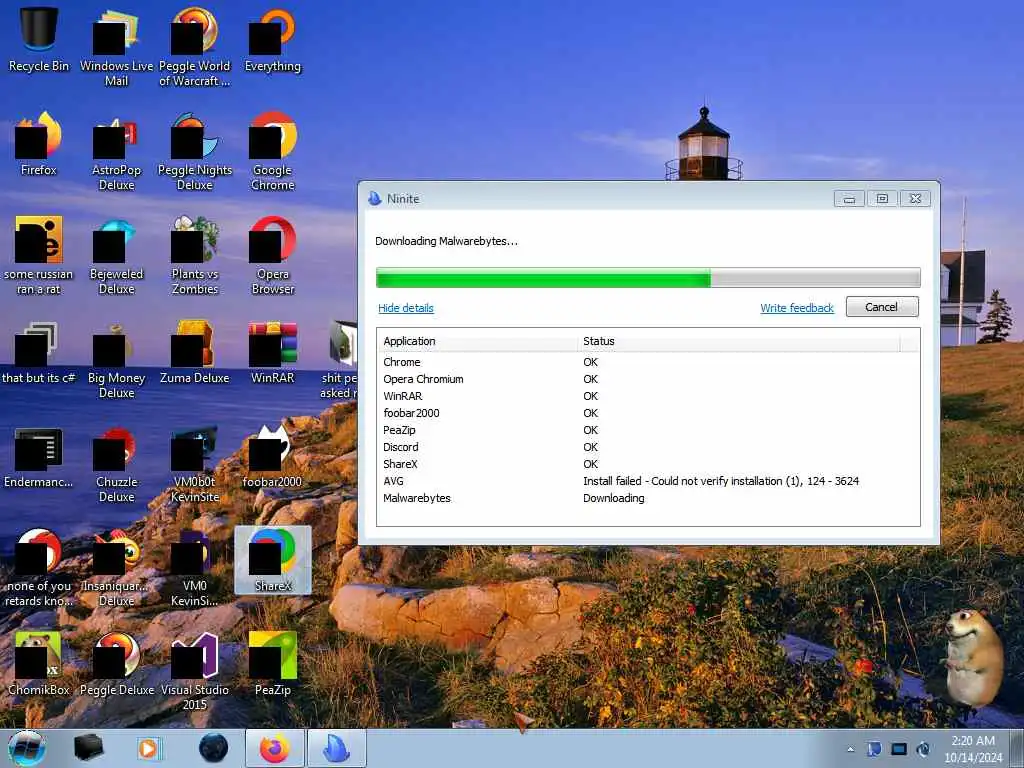The height and width of the screenshot is (768, 1024).
Task: Open the Recycle Bin desktop icon
Action: click(x=39, y=39)
